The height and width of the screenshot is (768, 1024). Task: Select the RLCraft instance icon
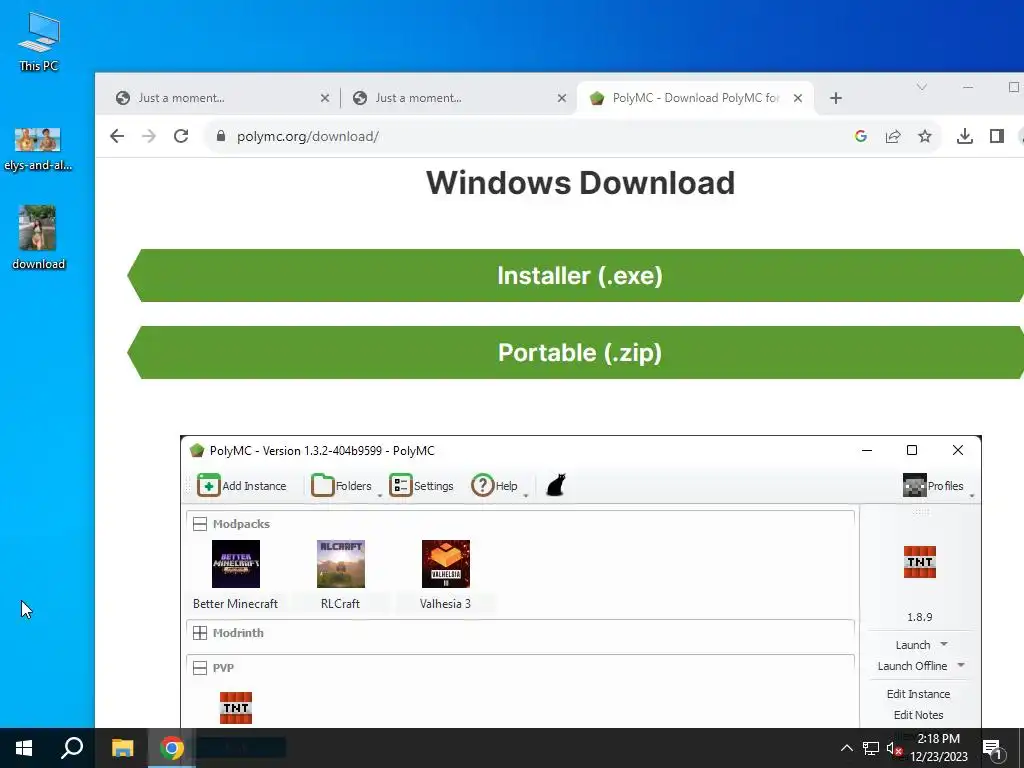pos(340,564)
